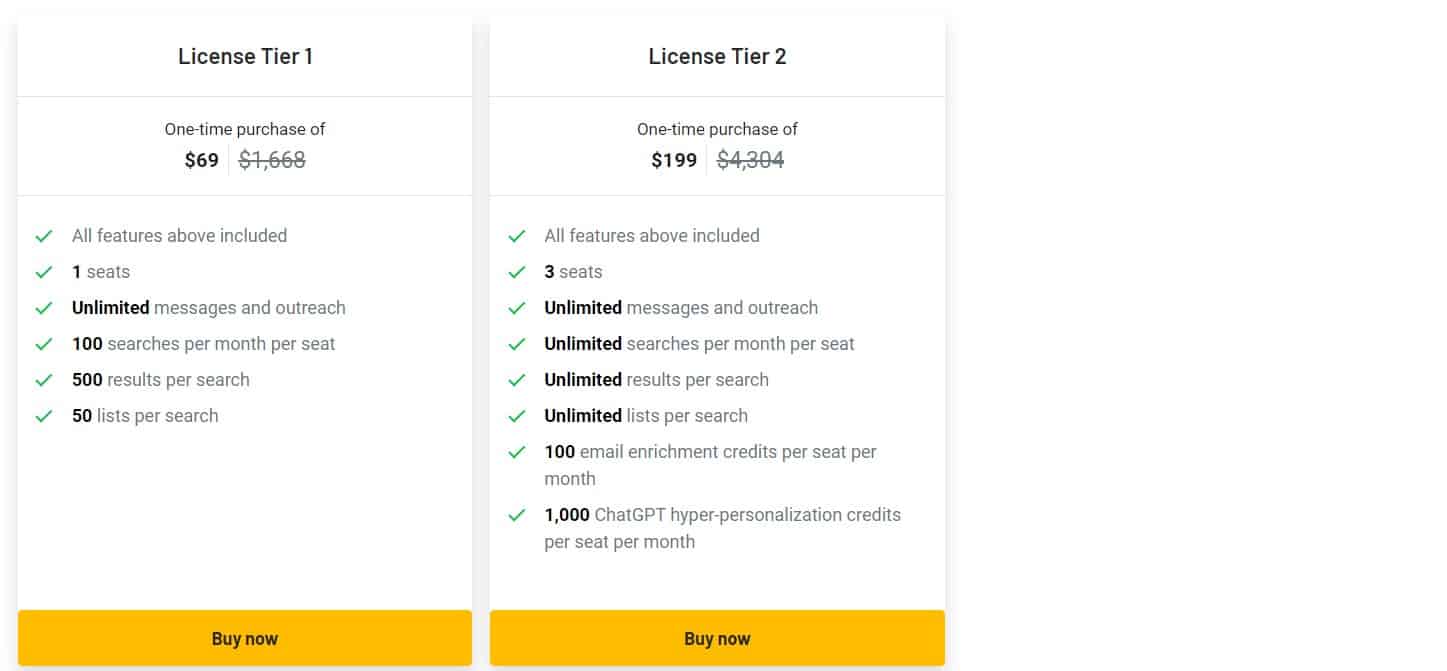Select the checkmark beside '100 searches per month per seat'
The image size is (1447, 671).
click(44, 343)
